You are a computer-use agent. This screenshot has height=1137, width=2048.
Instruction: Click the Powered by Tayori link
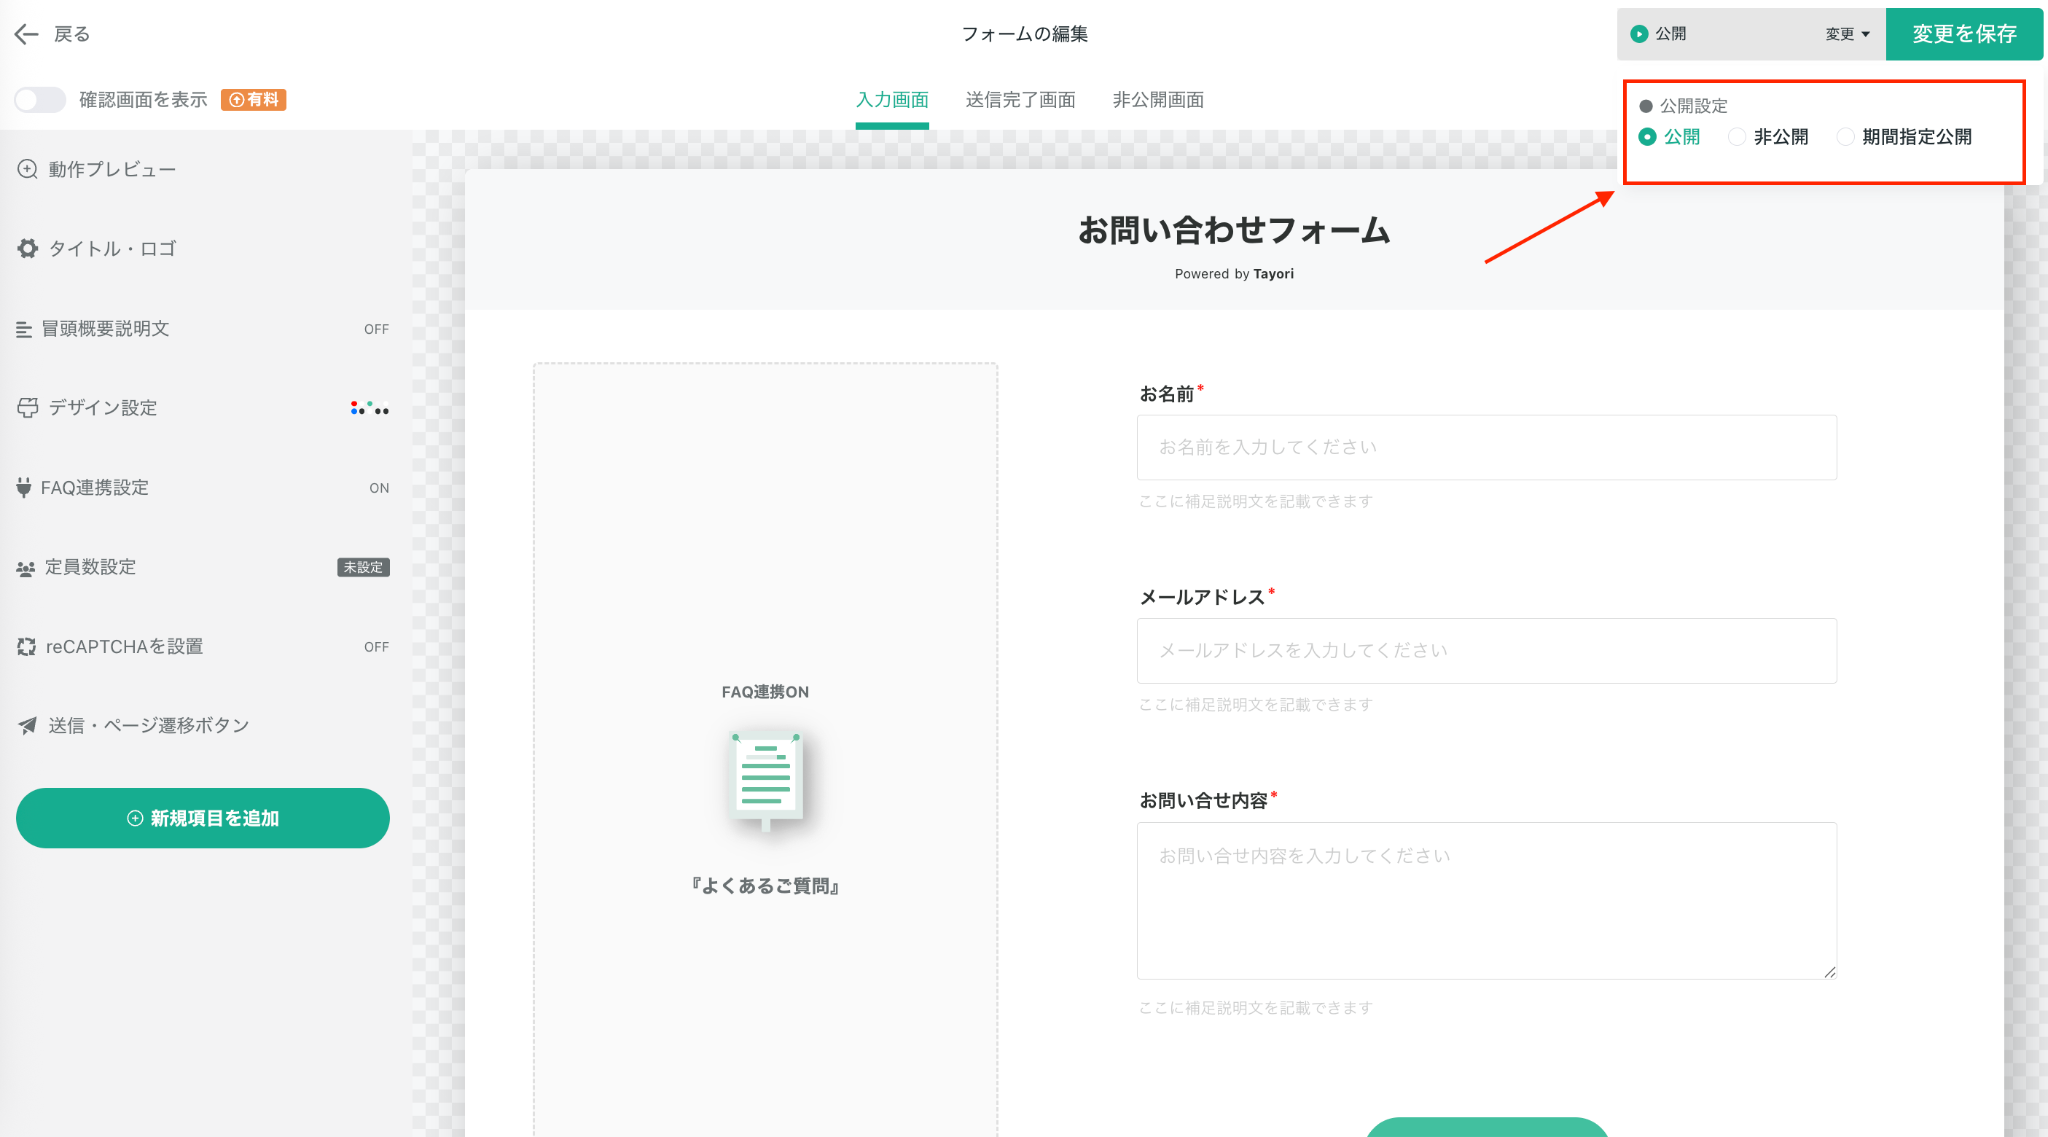pyautogui.click(x=1234, y=274)
